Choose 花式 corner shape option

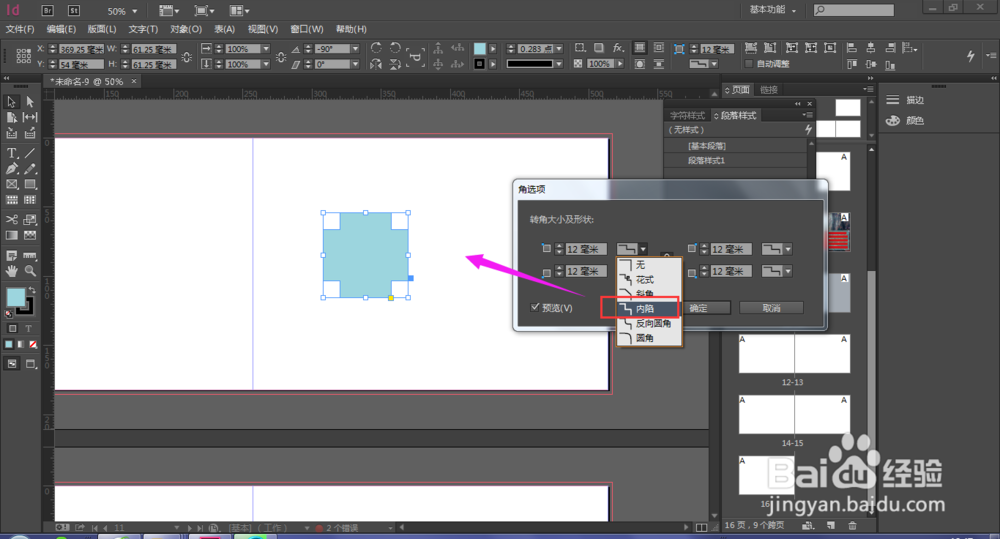point(649,279)
